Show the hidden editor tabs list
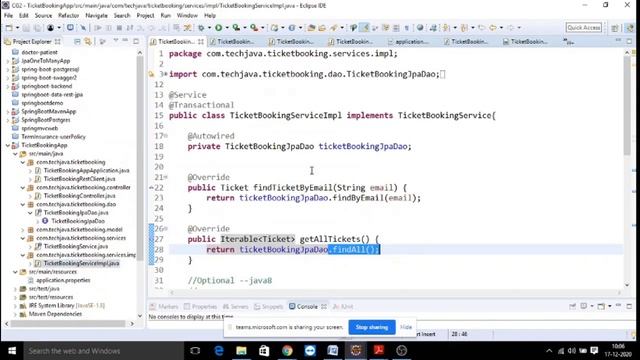 (568, 42)
